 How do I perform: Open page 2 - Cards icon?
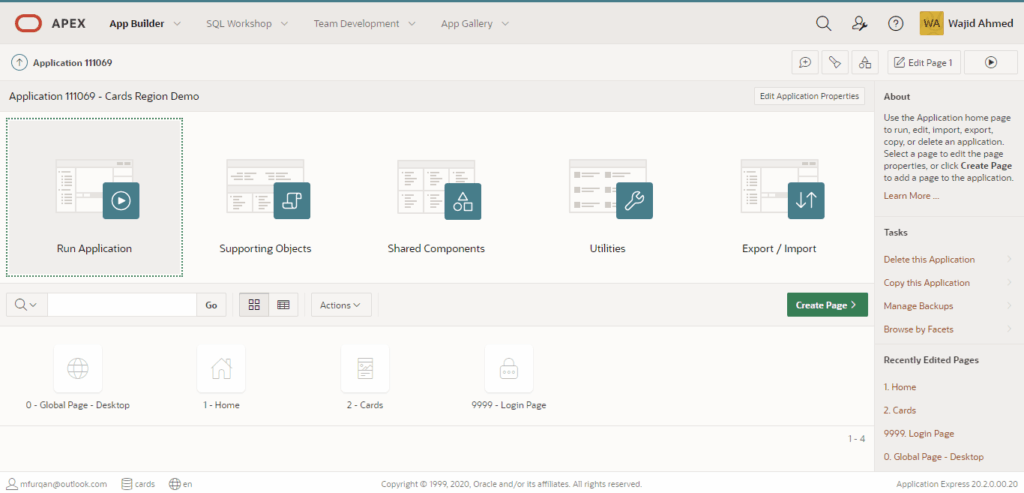365,369
